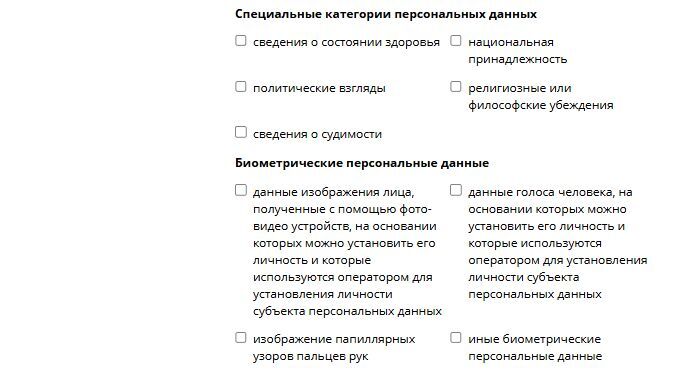Click the label text 'политические взгляды'
680x375 pixels.
(x=319, y=88)
